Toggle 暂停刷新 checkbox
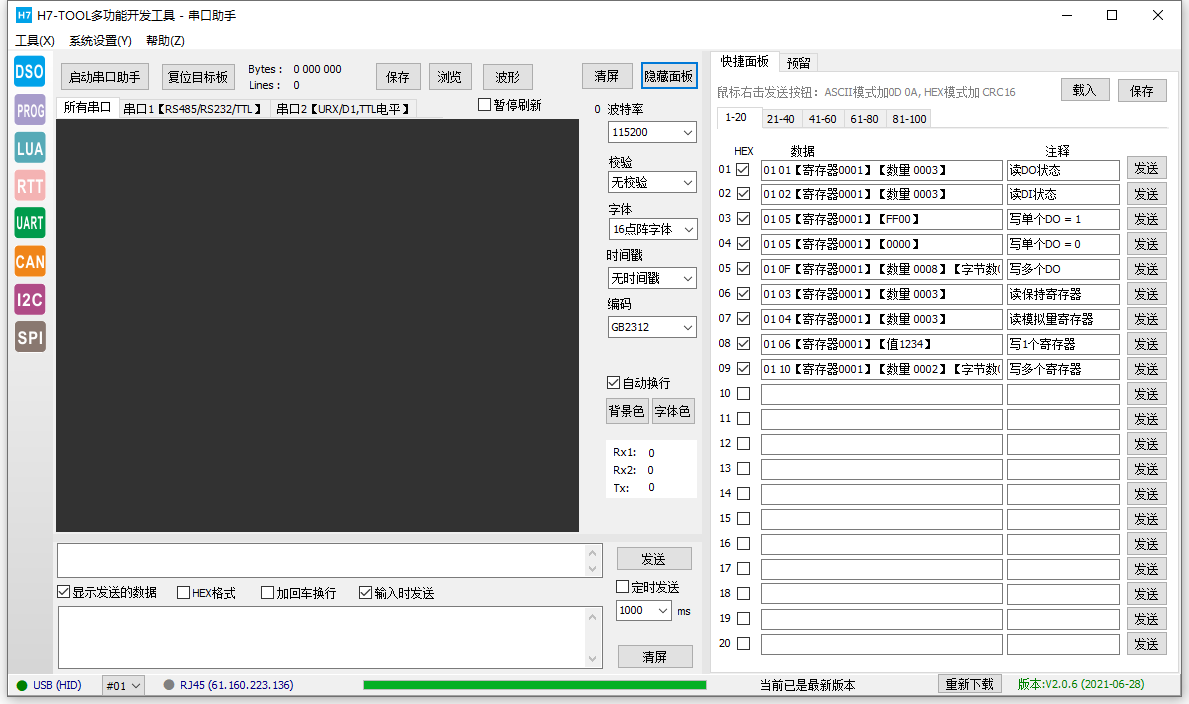This screenshot has height=704, width=1189. (485, 105)
